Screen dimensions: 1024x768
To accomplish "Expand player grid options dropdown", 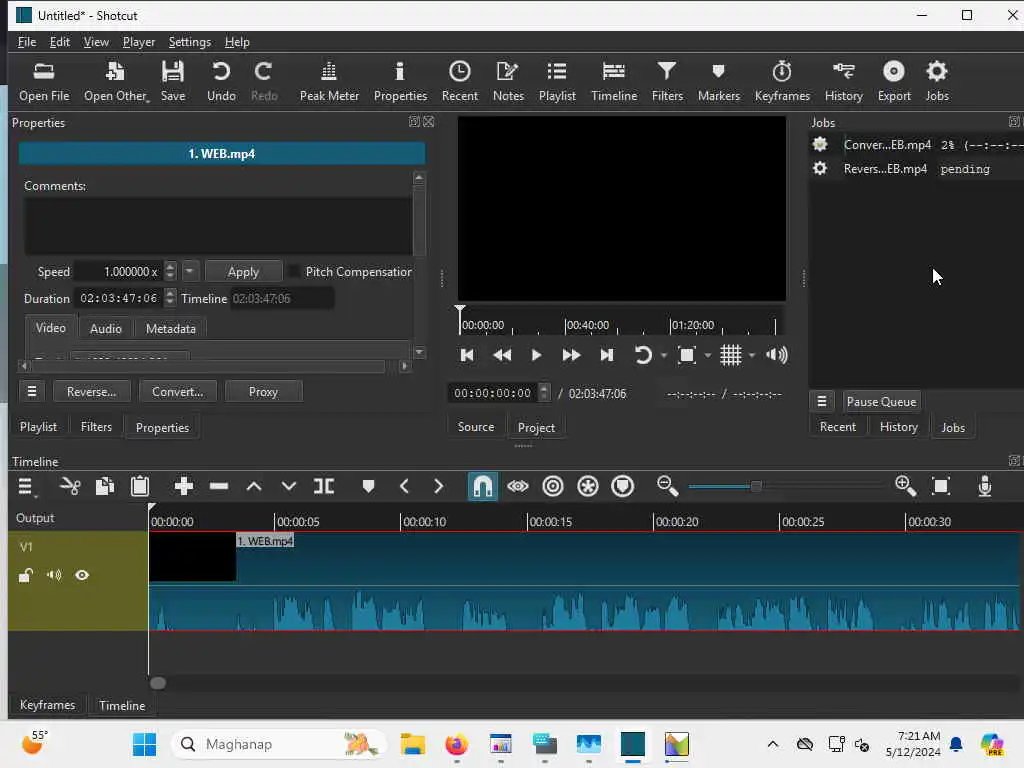I will pos(752,355).
